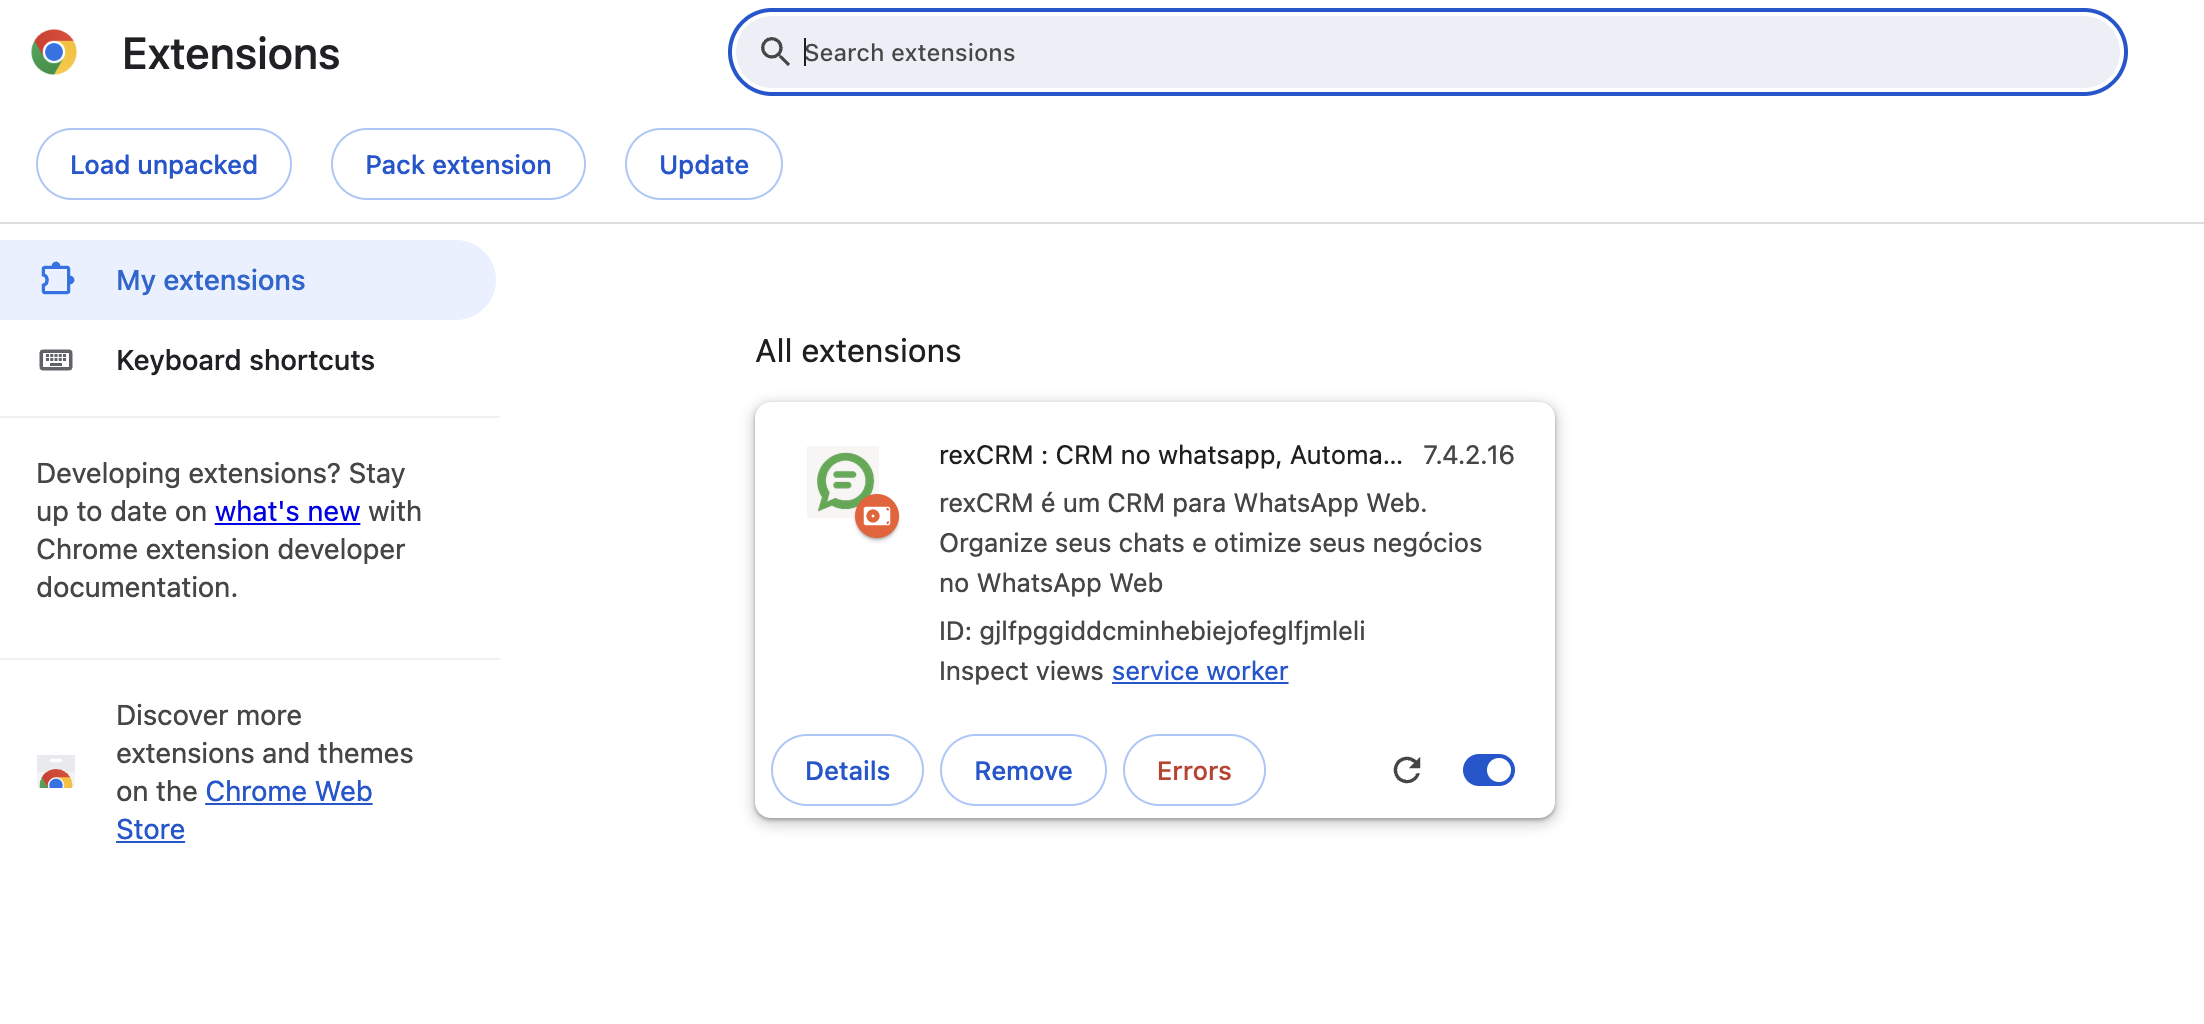Image resolution: width=2204 pixels, height=1024 pixels.
Task: Reload the rexCRM extension
Action: coord(1407,770)
